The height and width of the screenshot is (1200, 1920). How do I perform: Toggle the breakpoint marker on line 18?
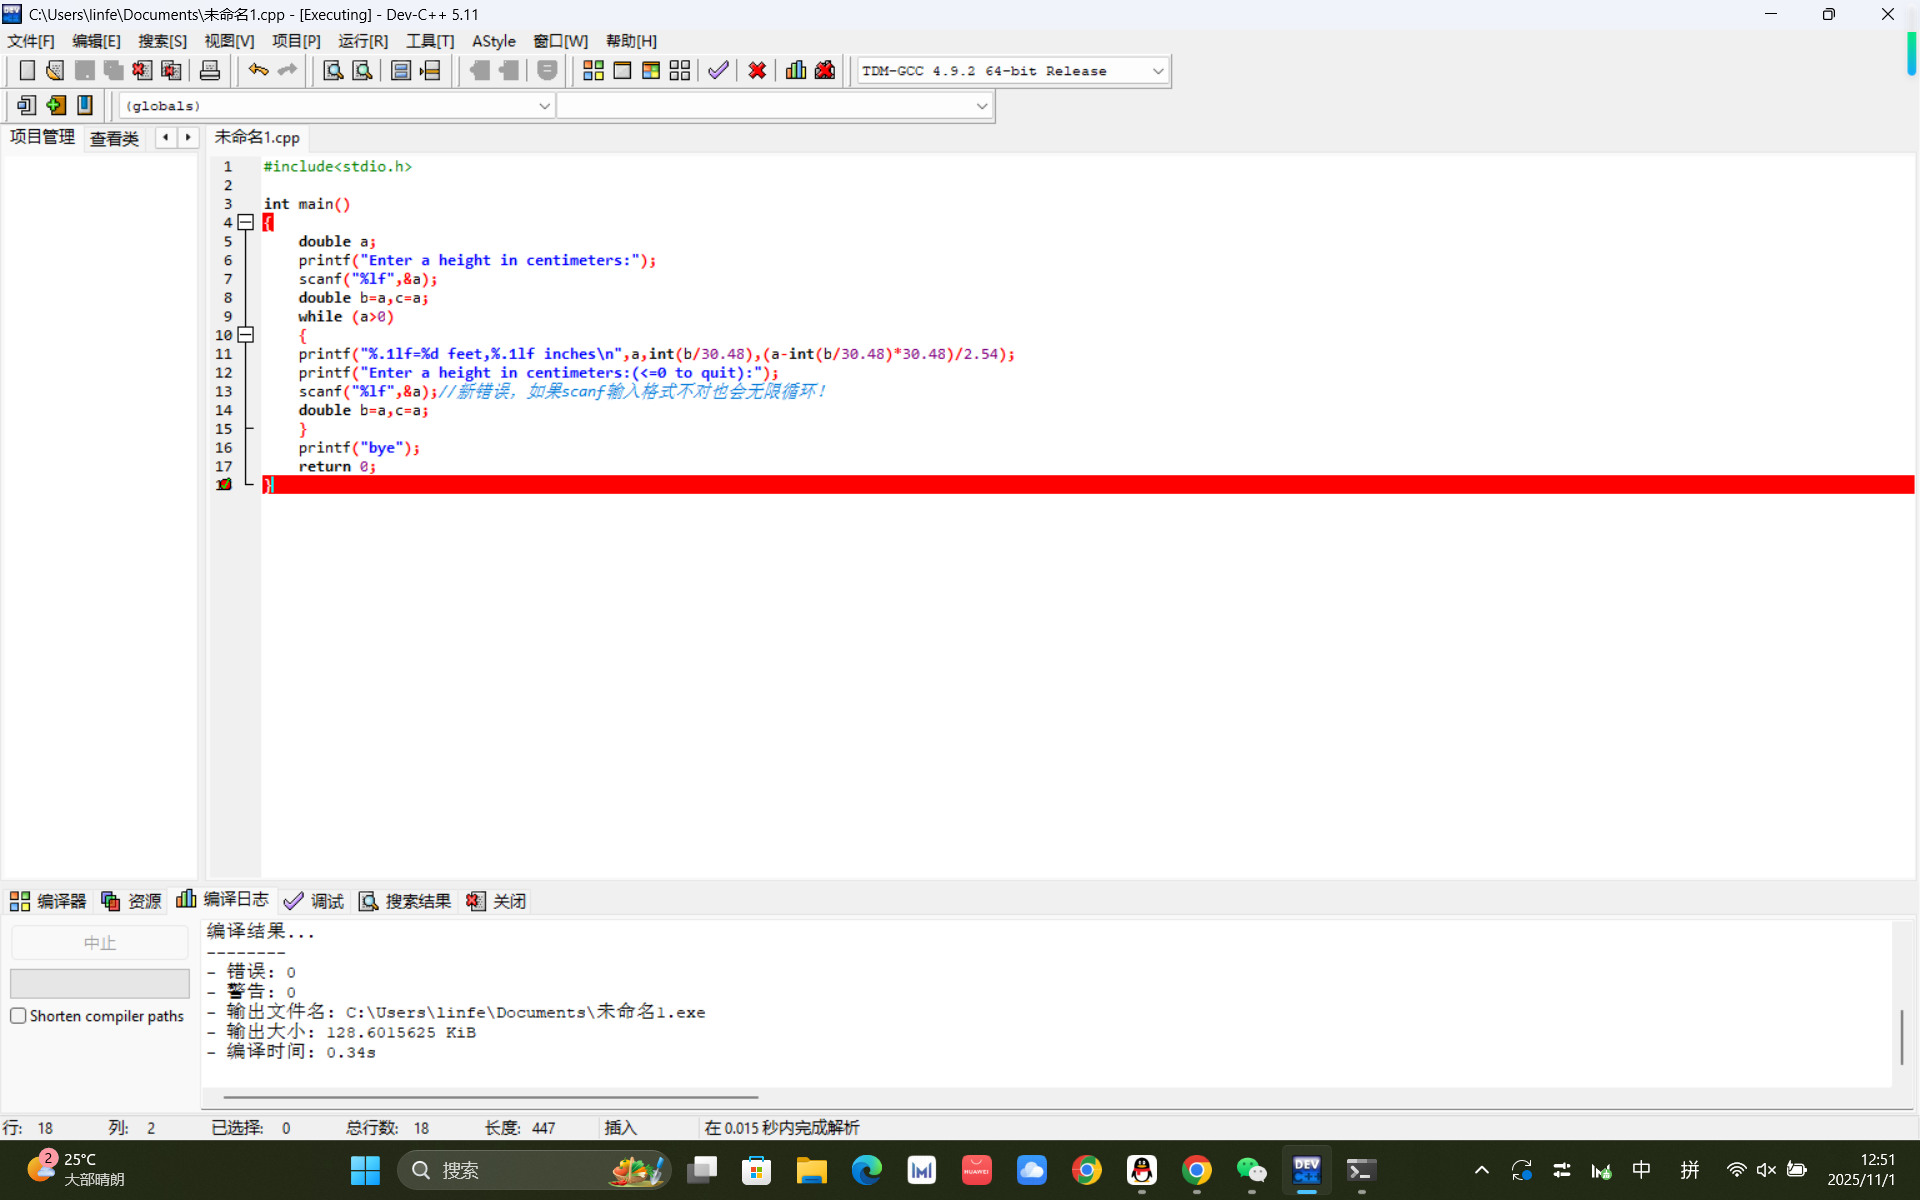(x=224, y=484)
